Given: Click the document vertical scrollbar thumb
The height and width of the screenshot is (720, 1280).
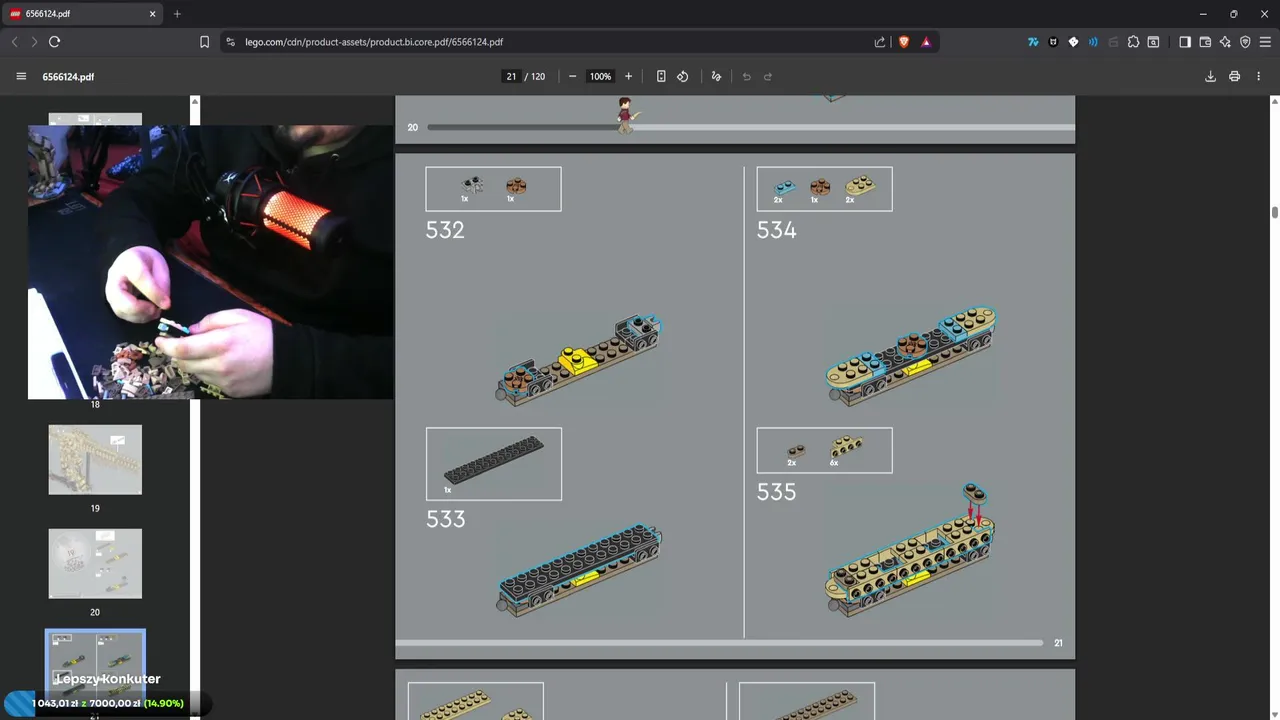Looking at the screenshot, I should click(x=1275, y=212).
